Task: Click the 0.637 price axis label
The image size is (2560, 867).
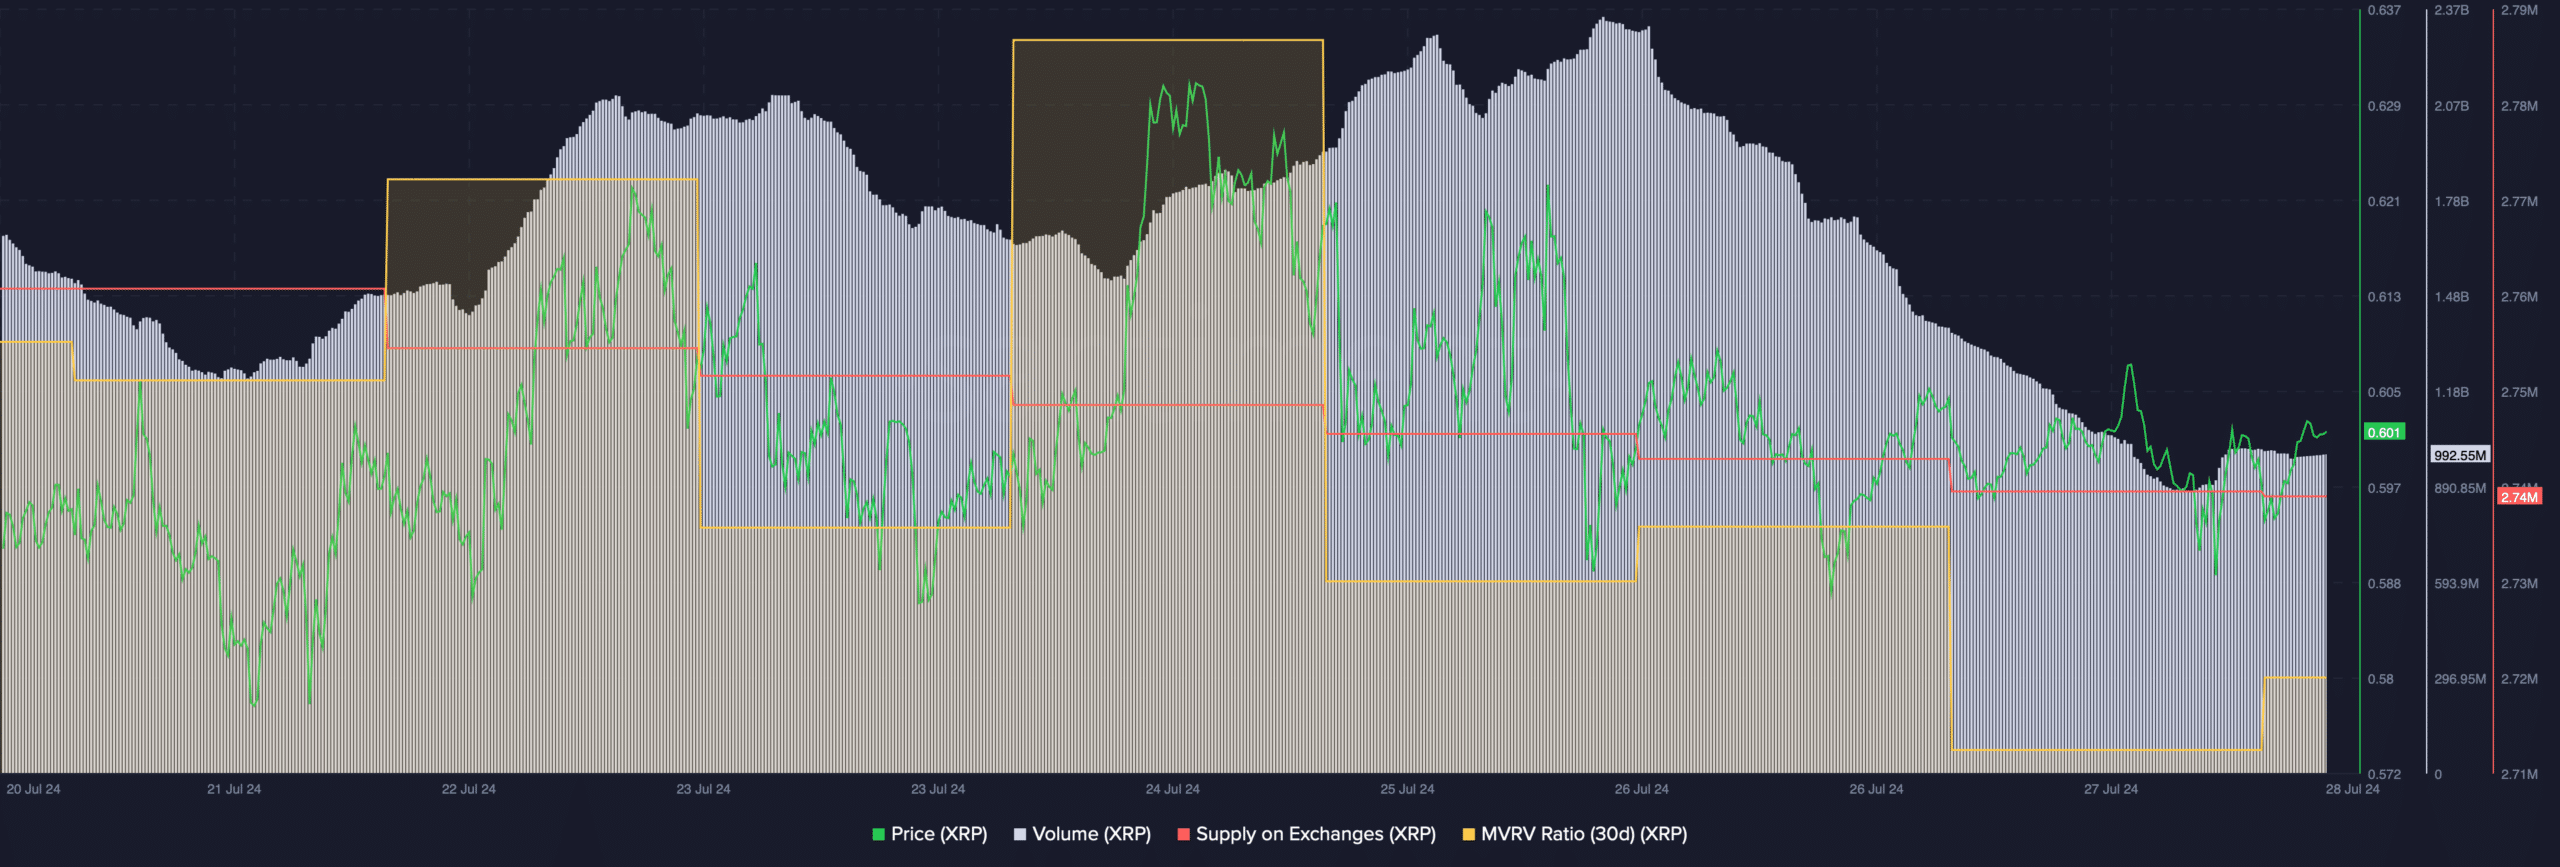Action: (2384, 10)
